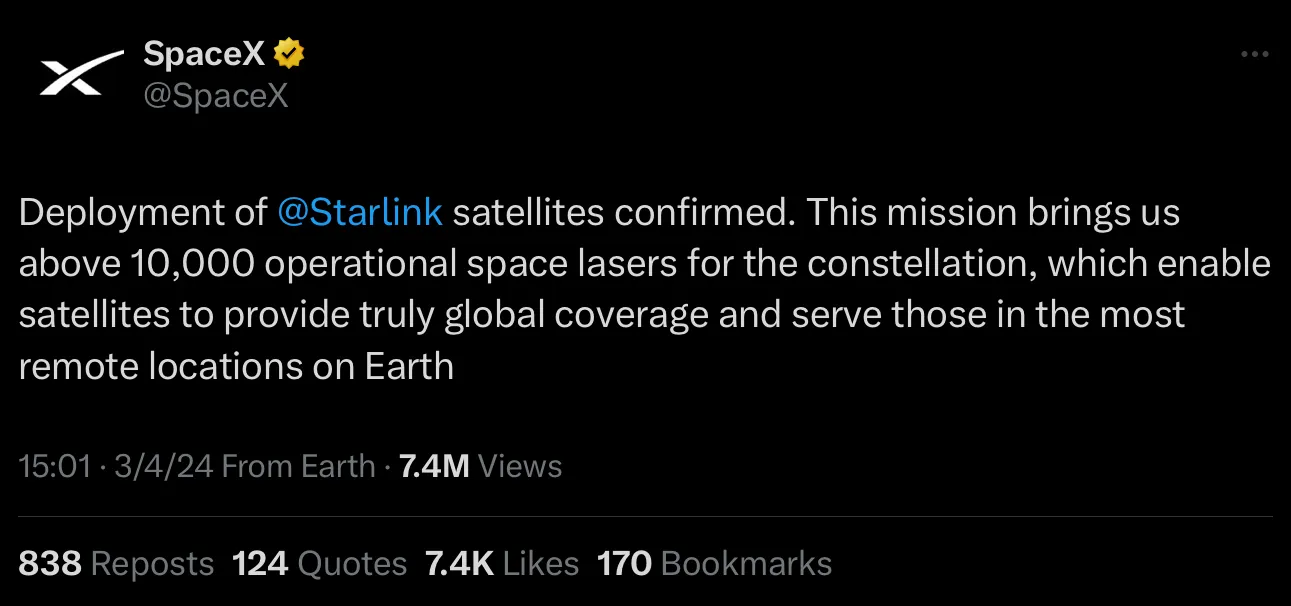The image size is (1291, 606).
Task: Open the 124 Quotes list
Action: click(x=320, y=563)
